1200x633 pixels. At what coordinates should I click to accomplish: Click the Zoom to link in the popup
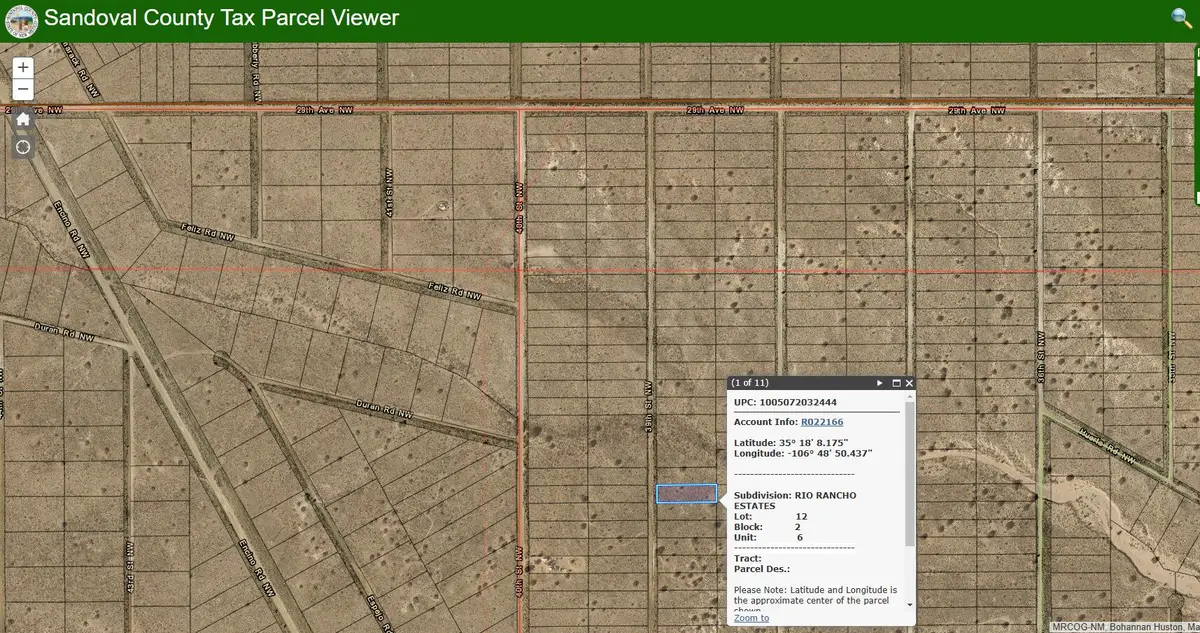[749, 618]
